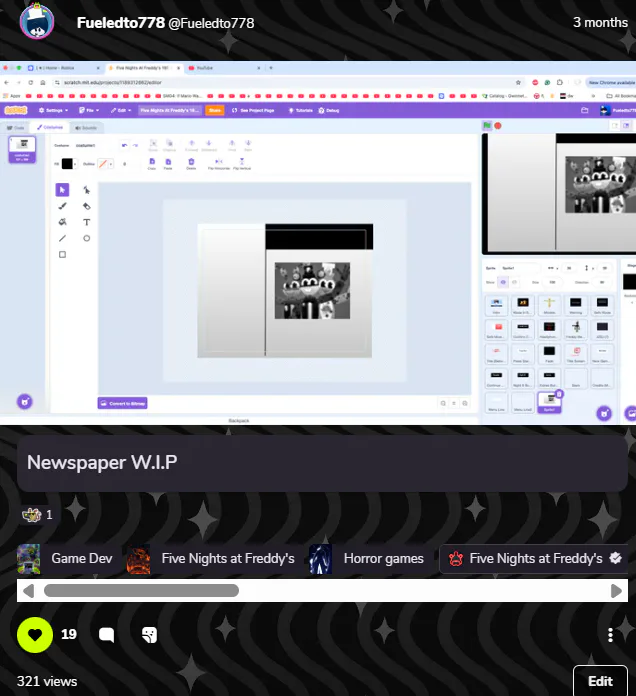This screenshot has height=696, width=636.
Task: Switch to the Scratch Code tab
Action: [16, 128]
